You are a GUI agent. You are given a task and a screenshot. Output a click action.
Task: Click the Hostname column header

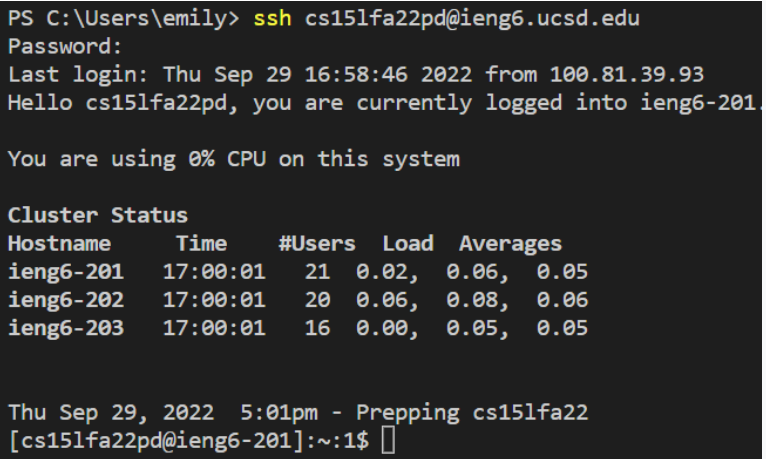(x=59, y=243)
